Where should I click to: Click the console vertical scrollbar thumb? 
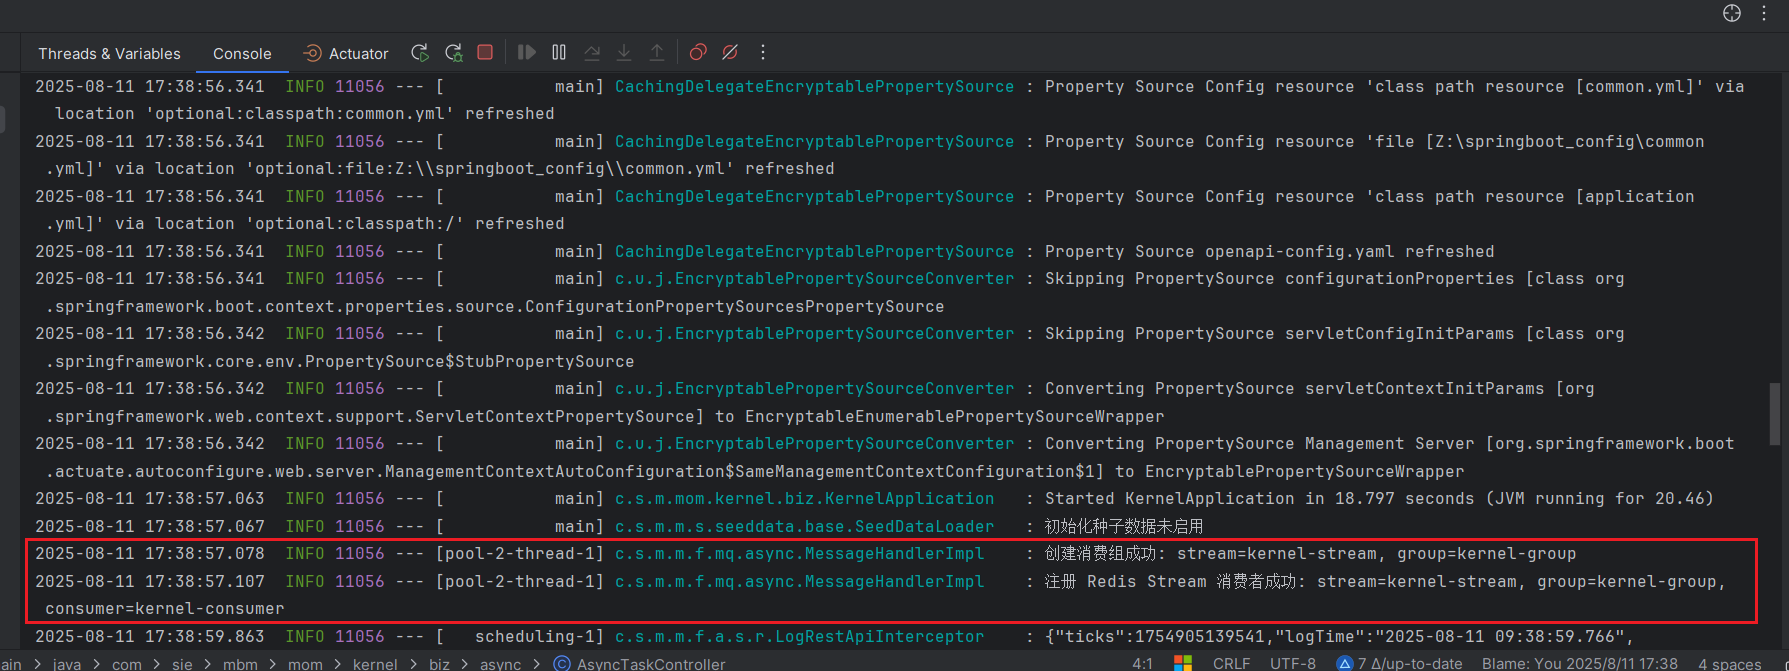[1775, 413]
